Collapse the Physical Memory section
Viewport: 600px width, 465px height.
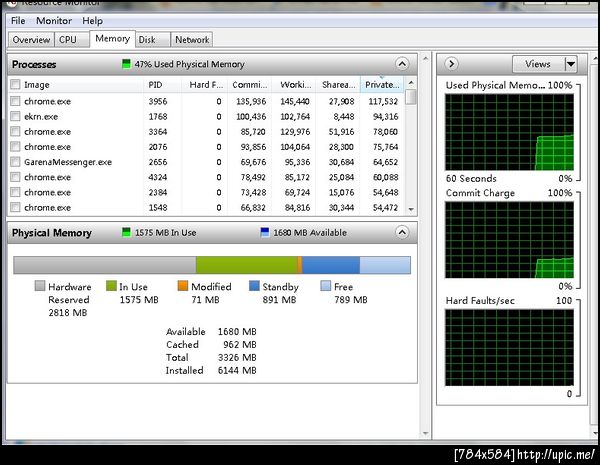pos(402,232)
